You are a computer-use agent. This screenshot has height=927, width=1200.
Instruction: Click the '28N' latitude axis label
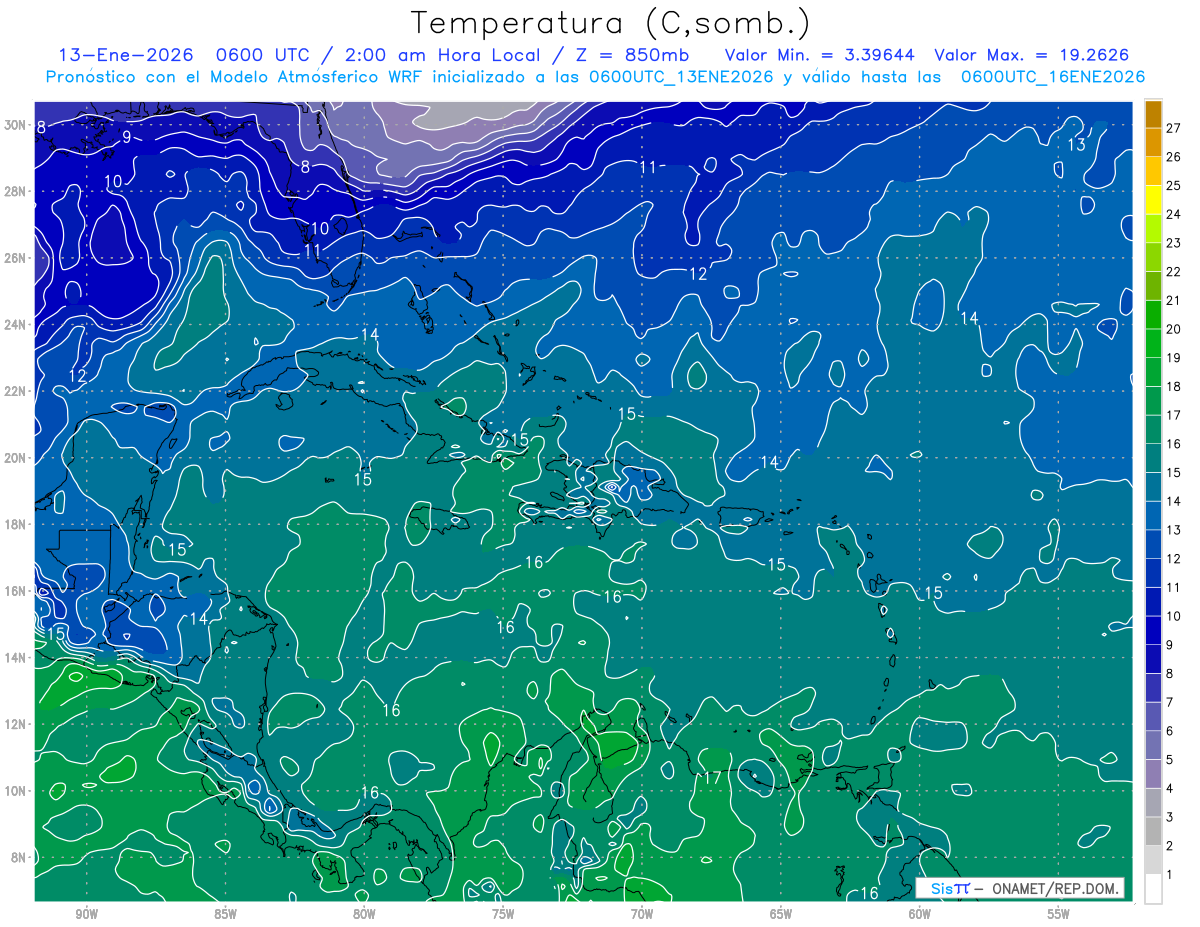pos(14,191)
